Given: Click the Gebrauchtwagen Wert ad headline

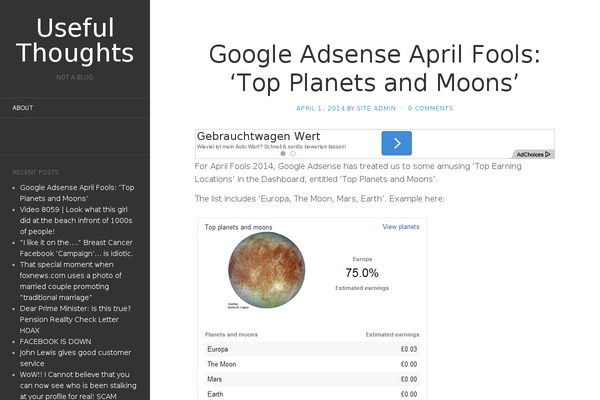Looking at the screenshot, I should pyautogui.click(x=257, y=135).
